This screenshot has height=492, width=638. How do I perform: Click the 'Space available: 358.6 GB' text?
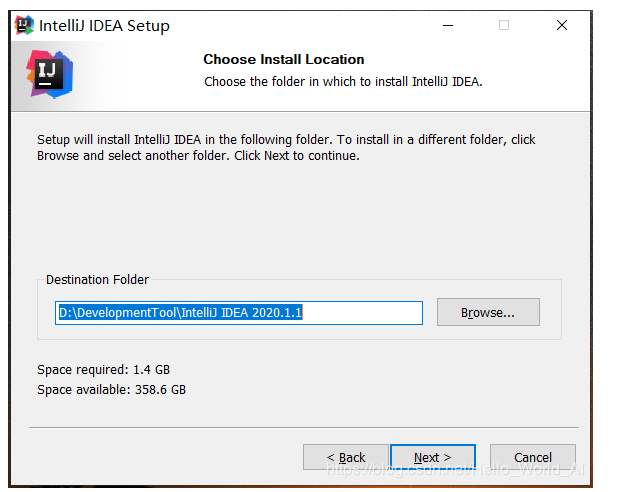[111, 389]
